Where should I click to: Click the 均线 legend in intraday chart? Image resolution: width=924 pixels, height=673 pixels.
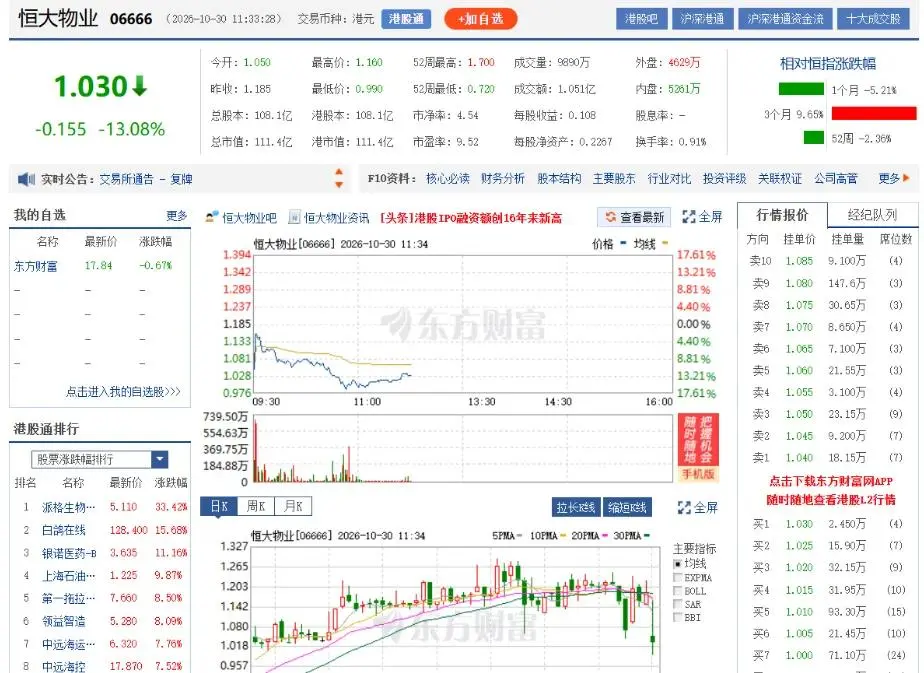(x=651, y=244)
